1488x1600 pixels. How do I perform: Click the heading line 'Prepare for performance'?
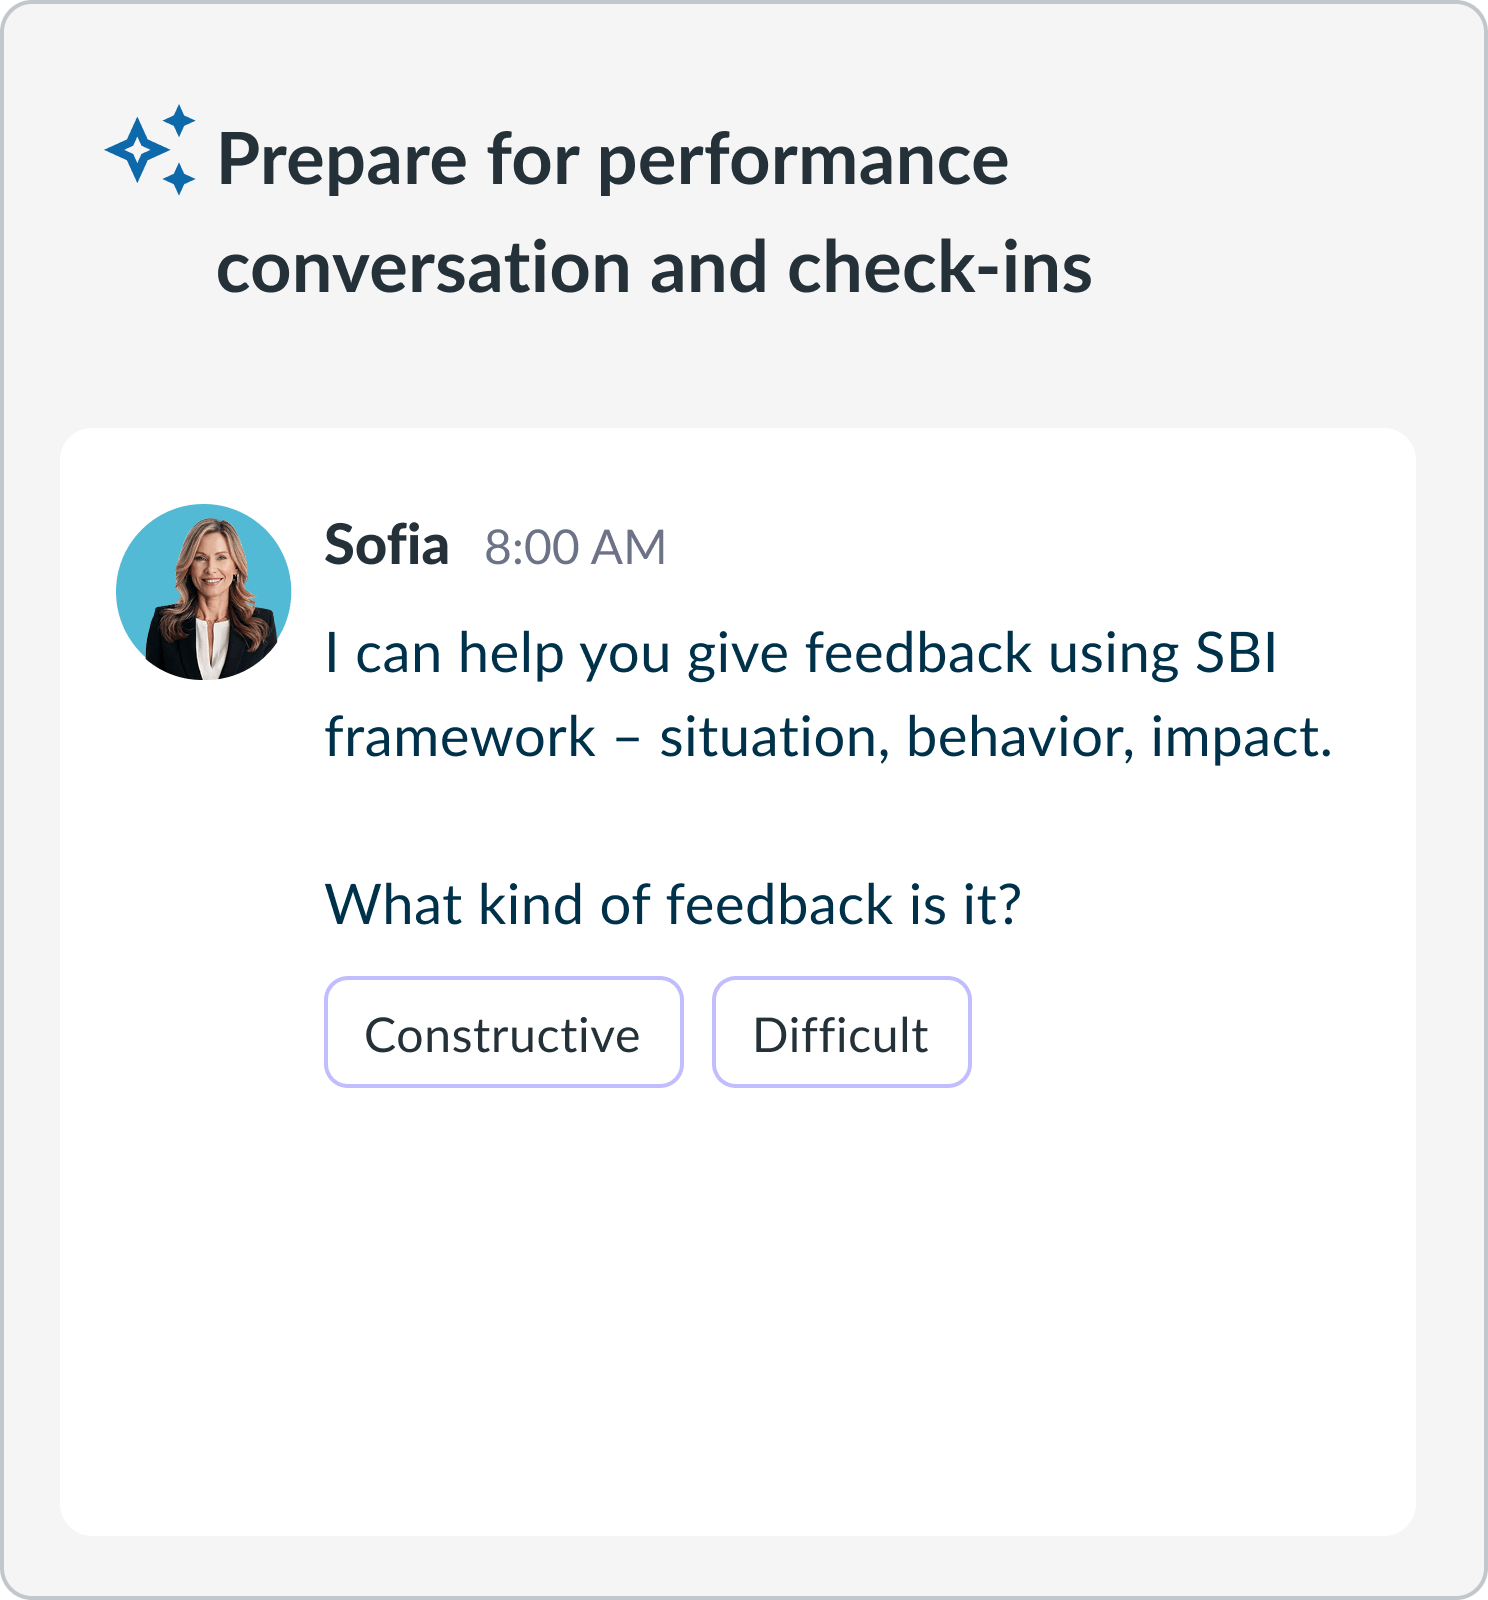click(x=613, y=160)
